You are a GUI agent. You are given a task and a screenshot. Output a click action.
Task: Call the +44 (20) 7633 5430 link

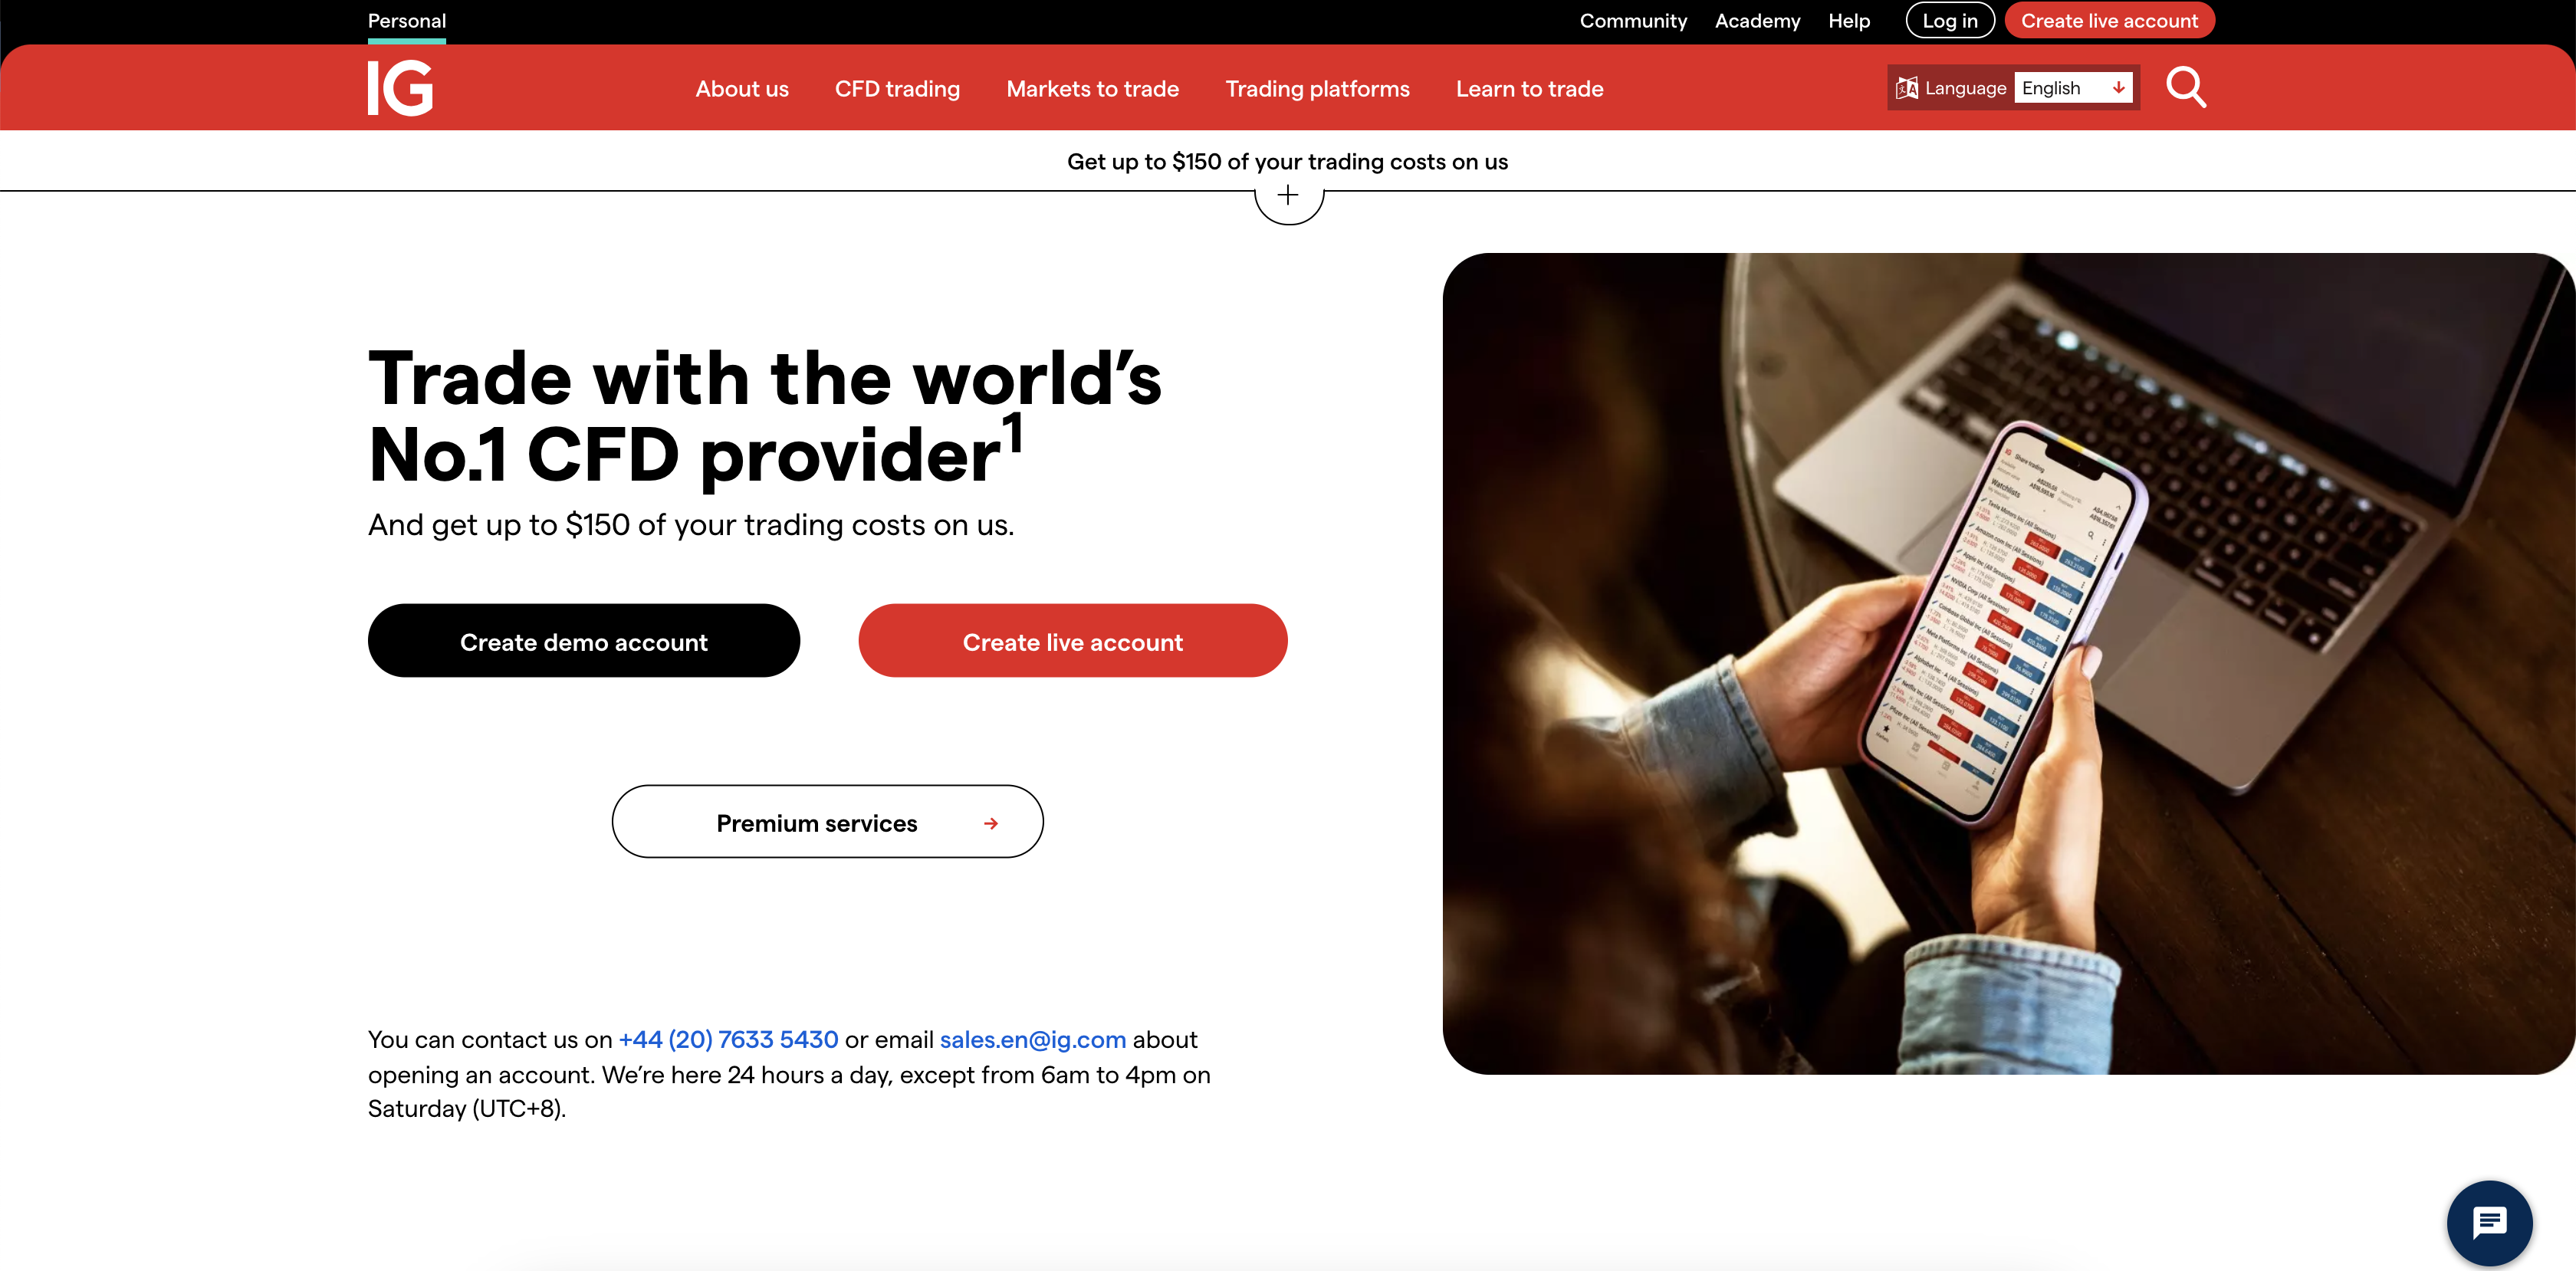(x=728, y=1040)
